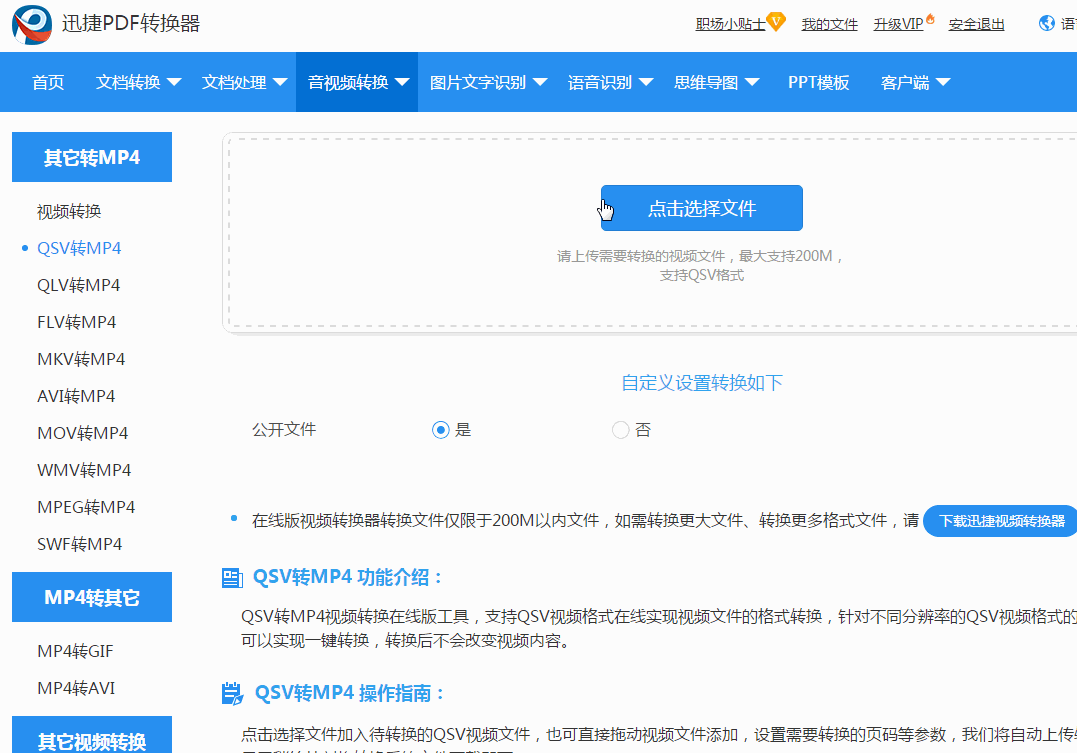The width and height of the screenshot is (1077, 753).
Task: Click the globe language icon
Action: tap(1046, 23)
